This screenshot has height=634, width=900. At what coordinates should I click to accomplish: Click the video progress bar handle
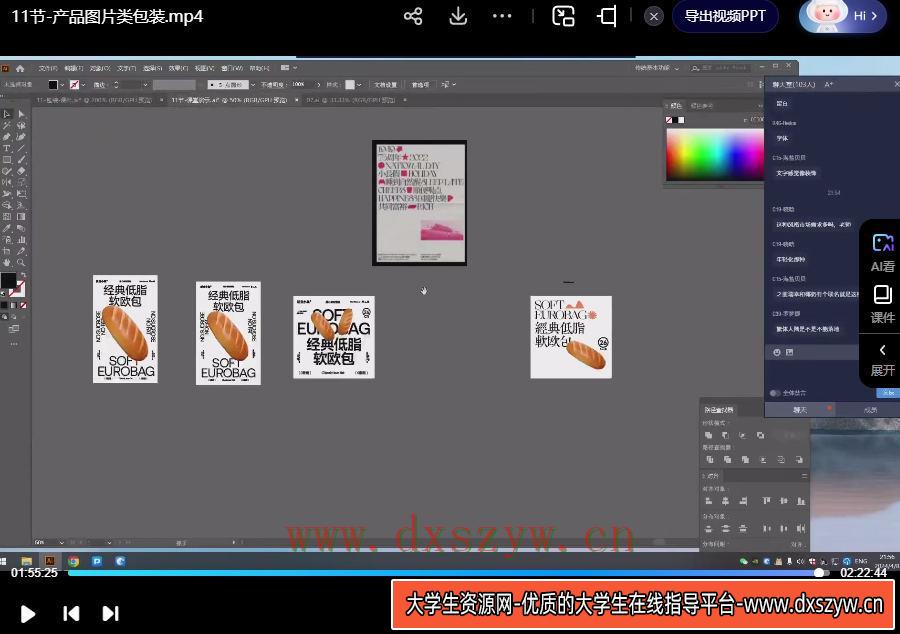(x=819, y=573)
